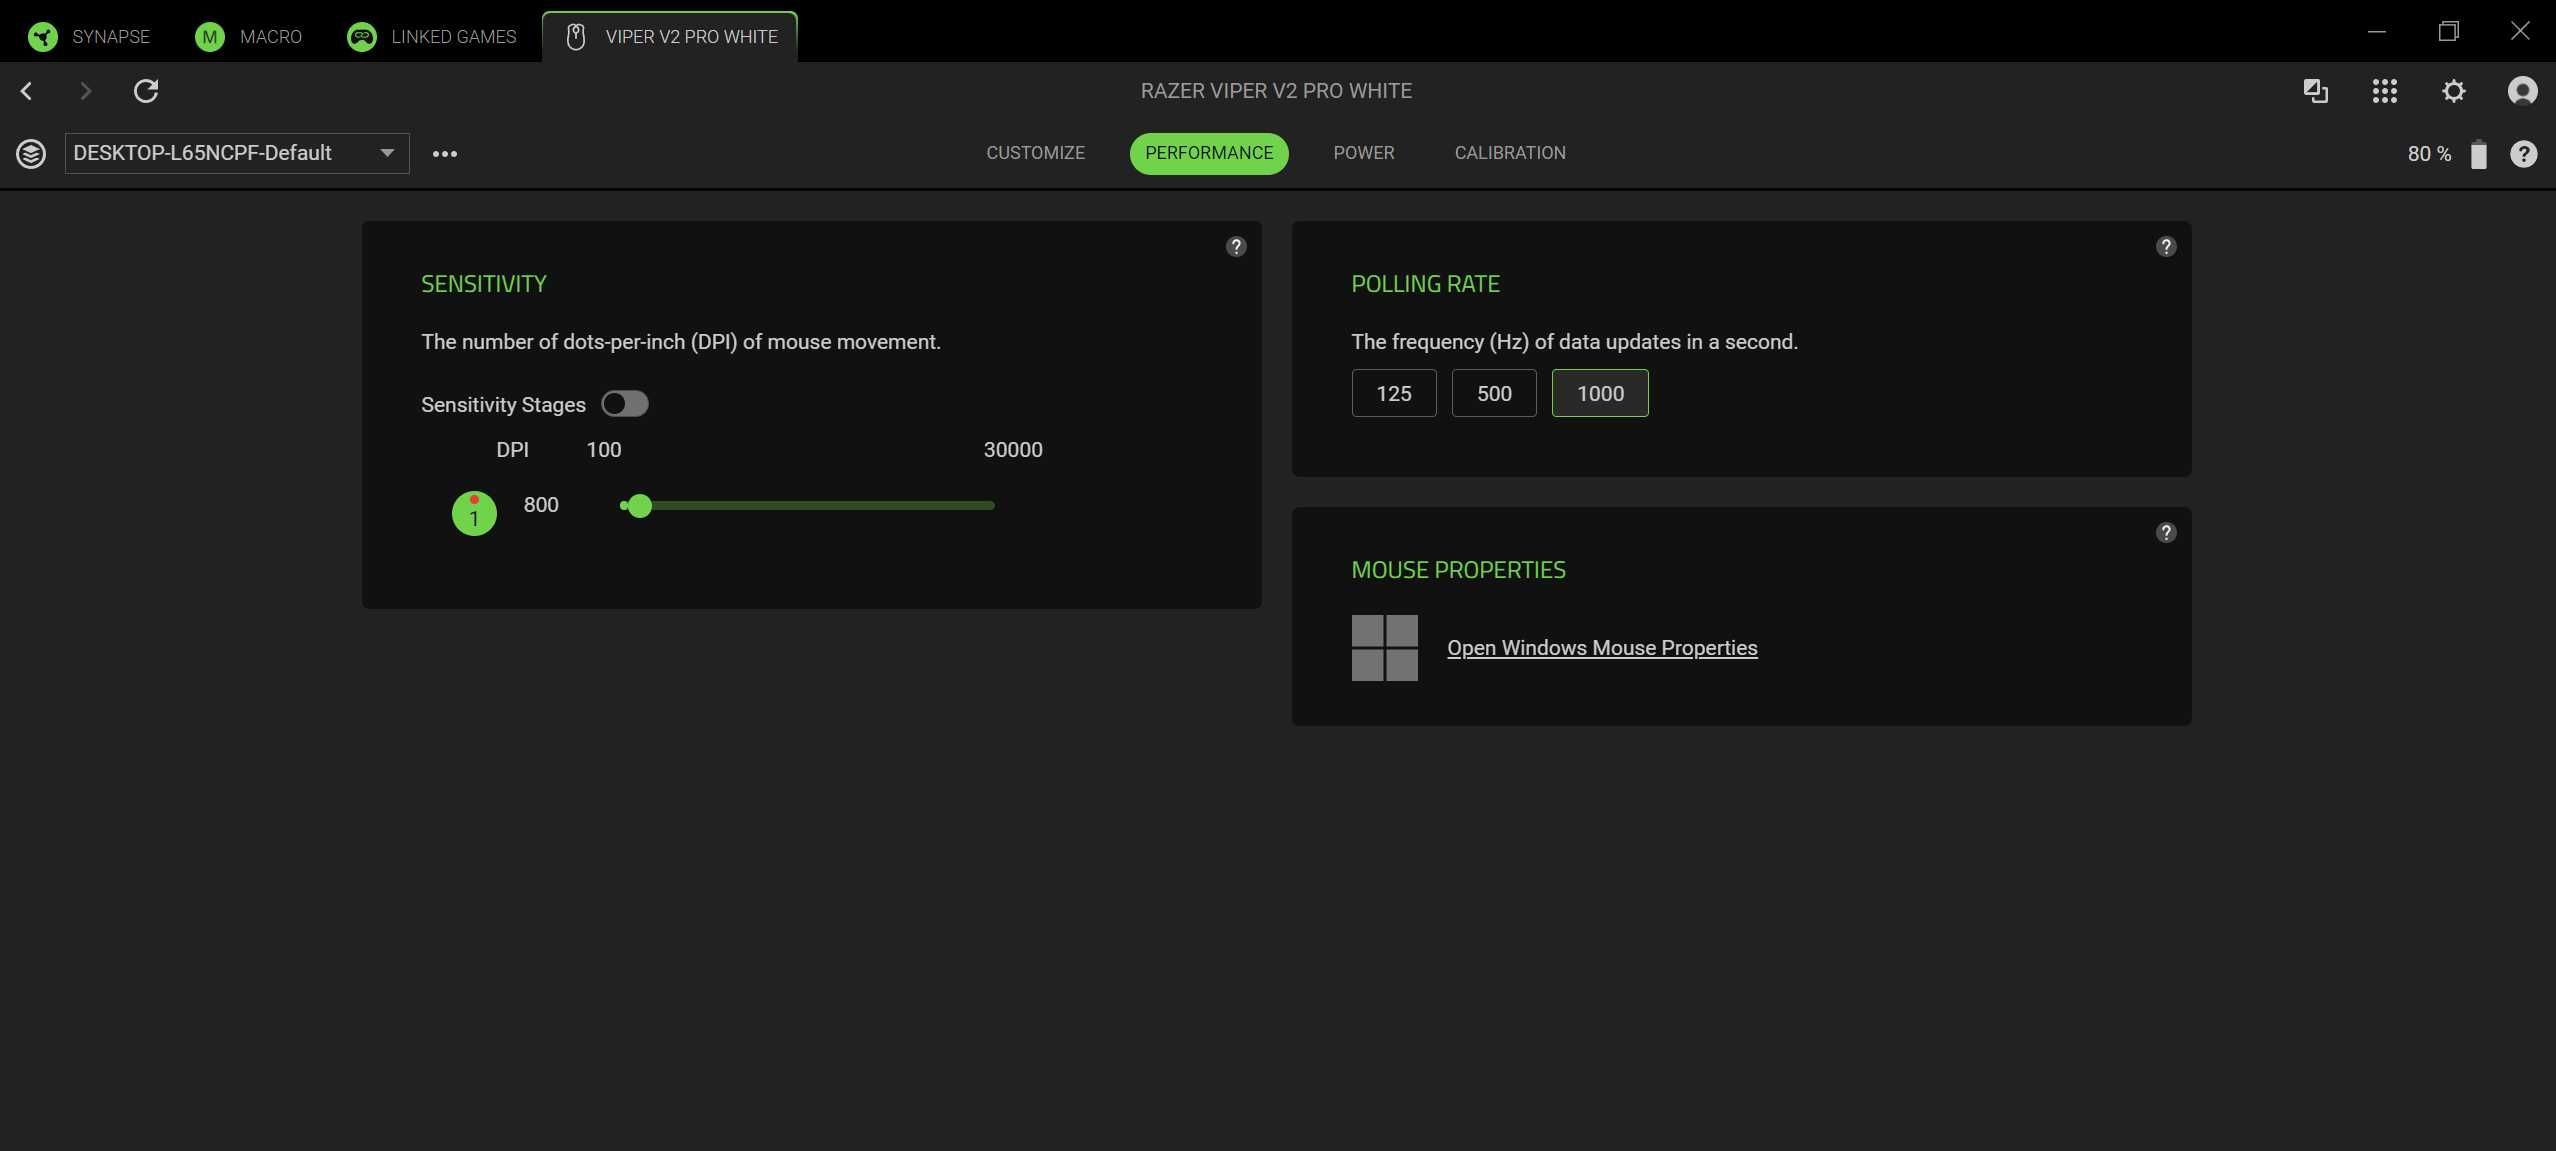Open the Power section

1363,153
